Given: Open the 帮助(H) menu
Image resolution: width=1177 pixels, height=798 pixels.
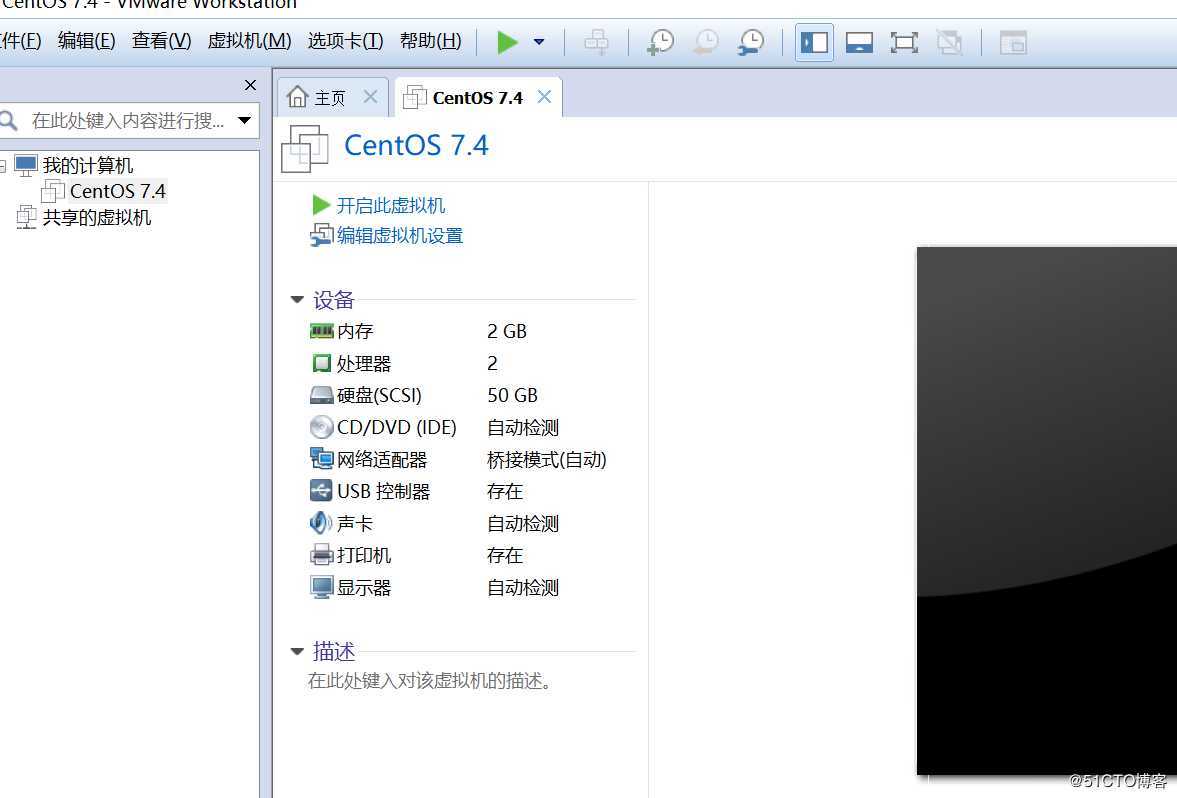Looking at the screenshot, I should (x=431, y=41).
